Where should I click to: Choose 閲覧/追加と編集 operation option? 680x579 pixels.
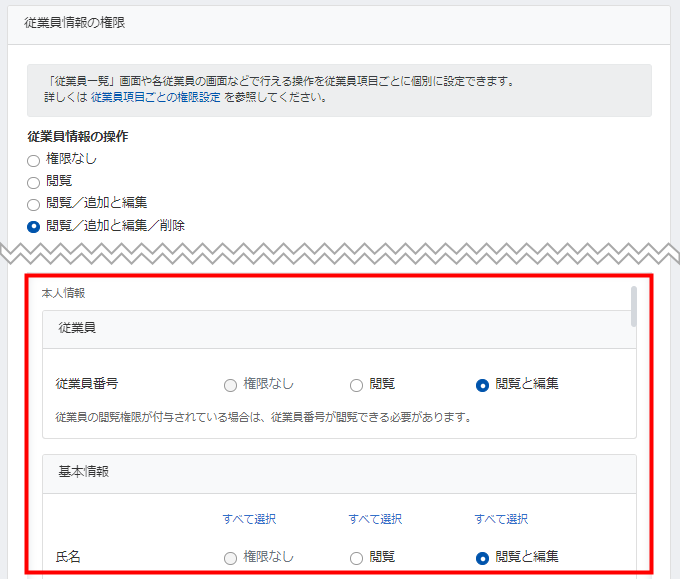coord(33,204)
